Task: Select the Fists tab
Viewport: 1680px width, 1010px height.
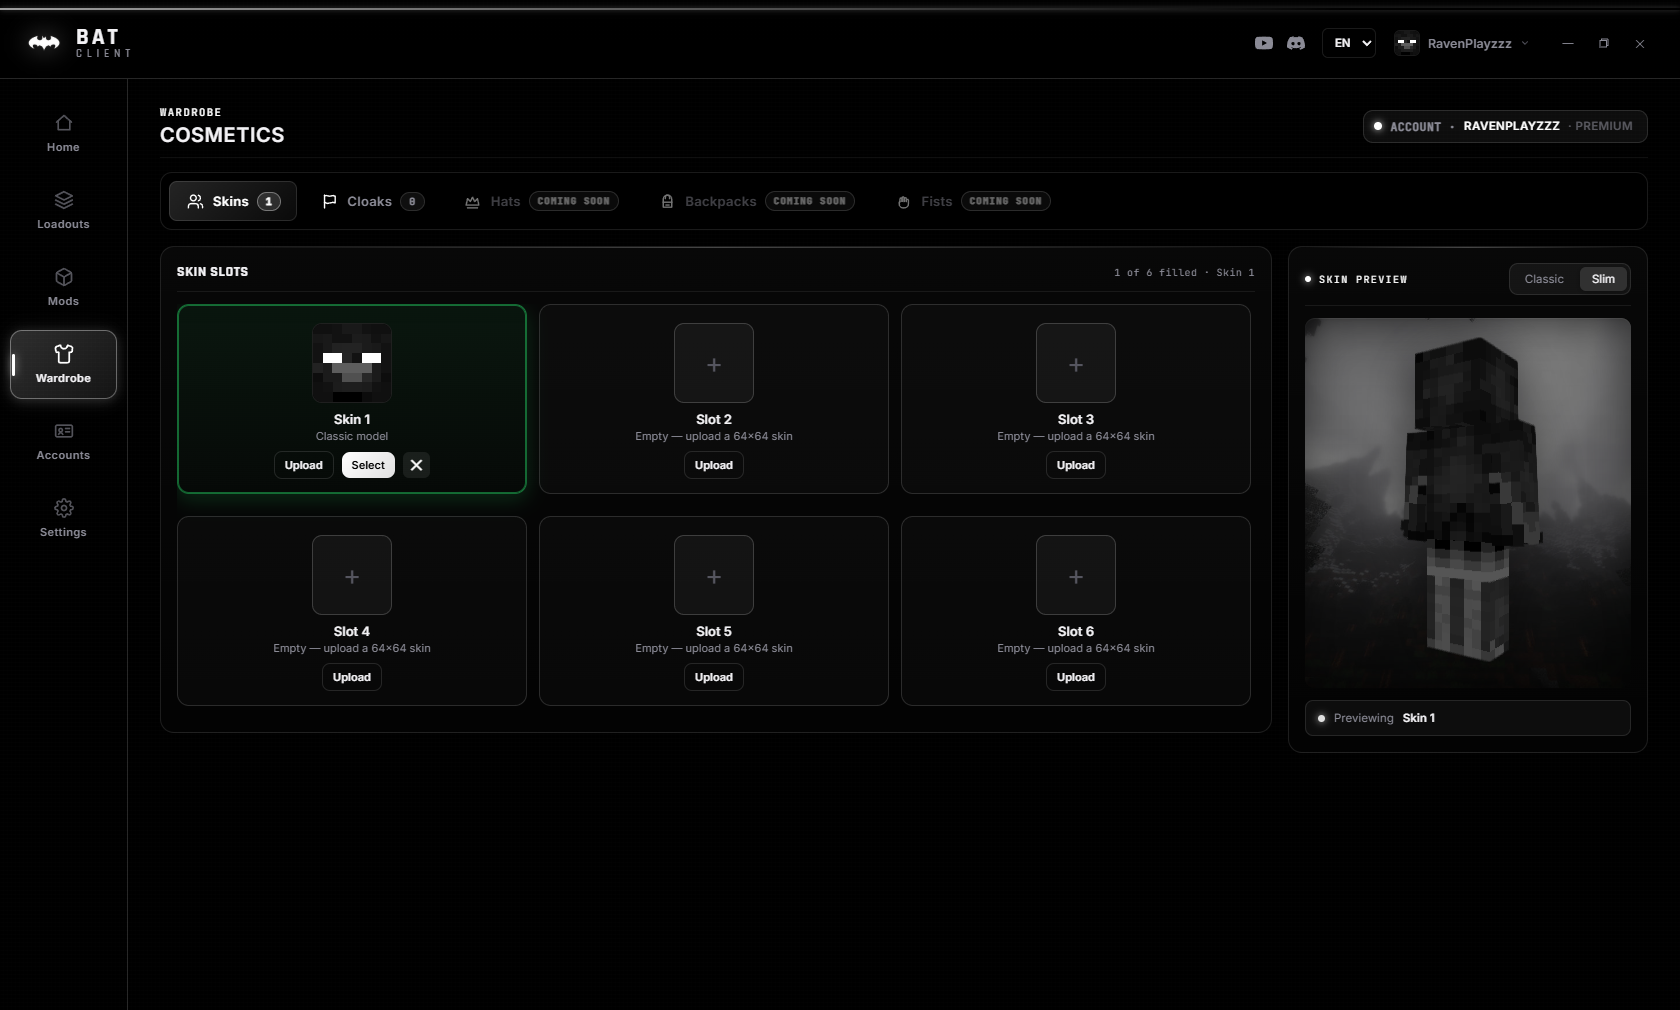Action: (x=973, y=201)
